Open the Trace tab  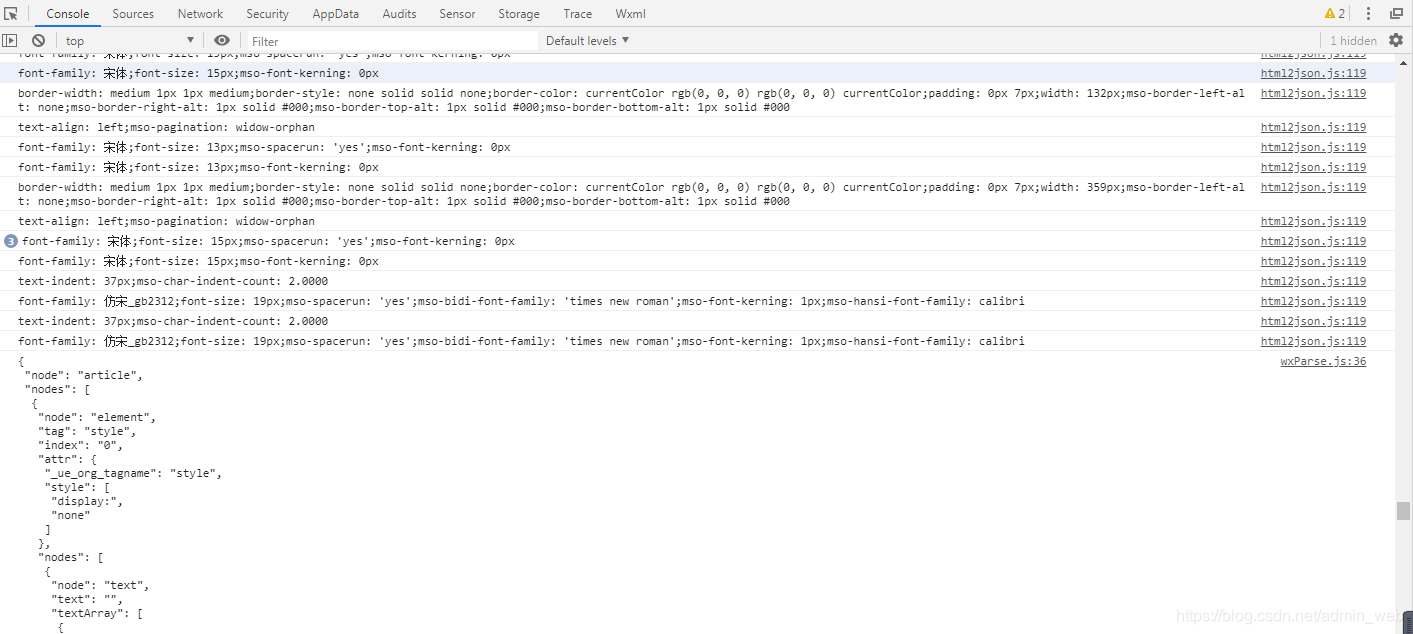(x=577, y=14)
